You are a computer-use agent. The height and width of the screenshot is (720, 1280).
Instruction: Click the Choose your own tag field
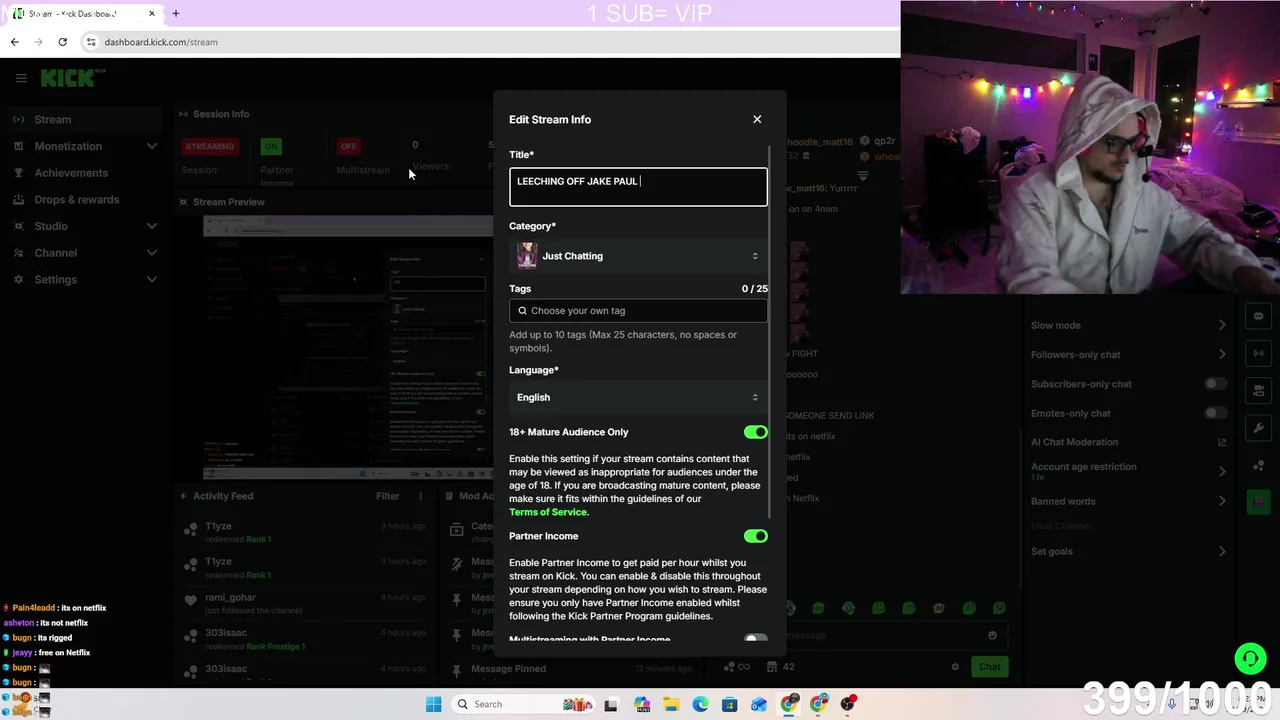pyautogui.click(x=638, y=311)
